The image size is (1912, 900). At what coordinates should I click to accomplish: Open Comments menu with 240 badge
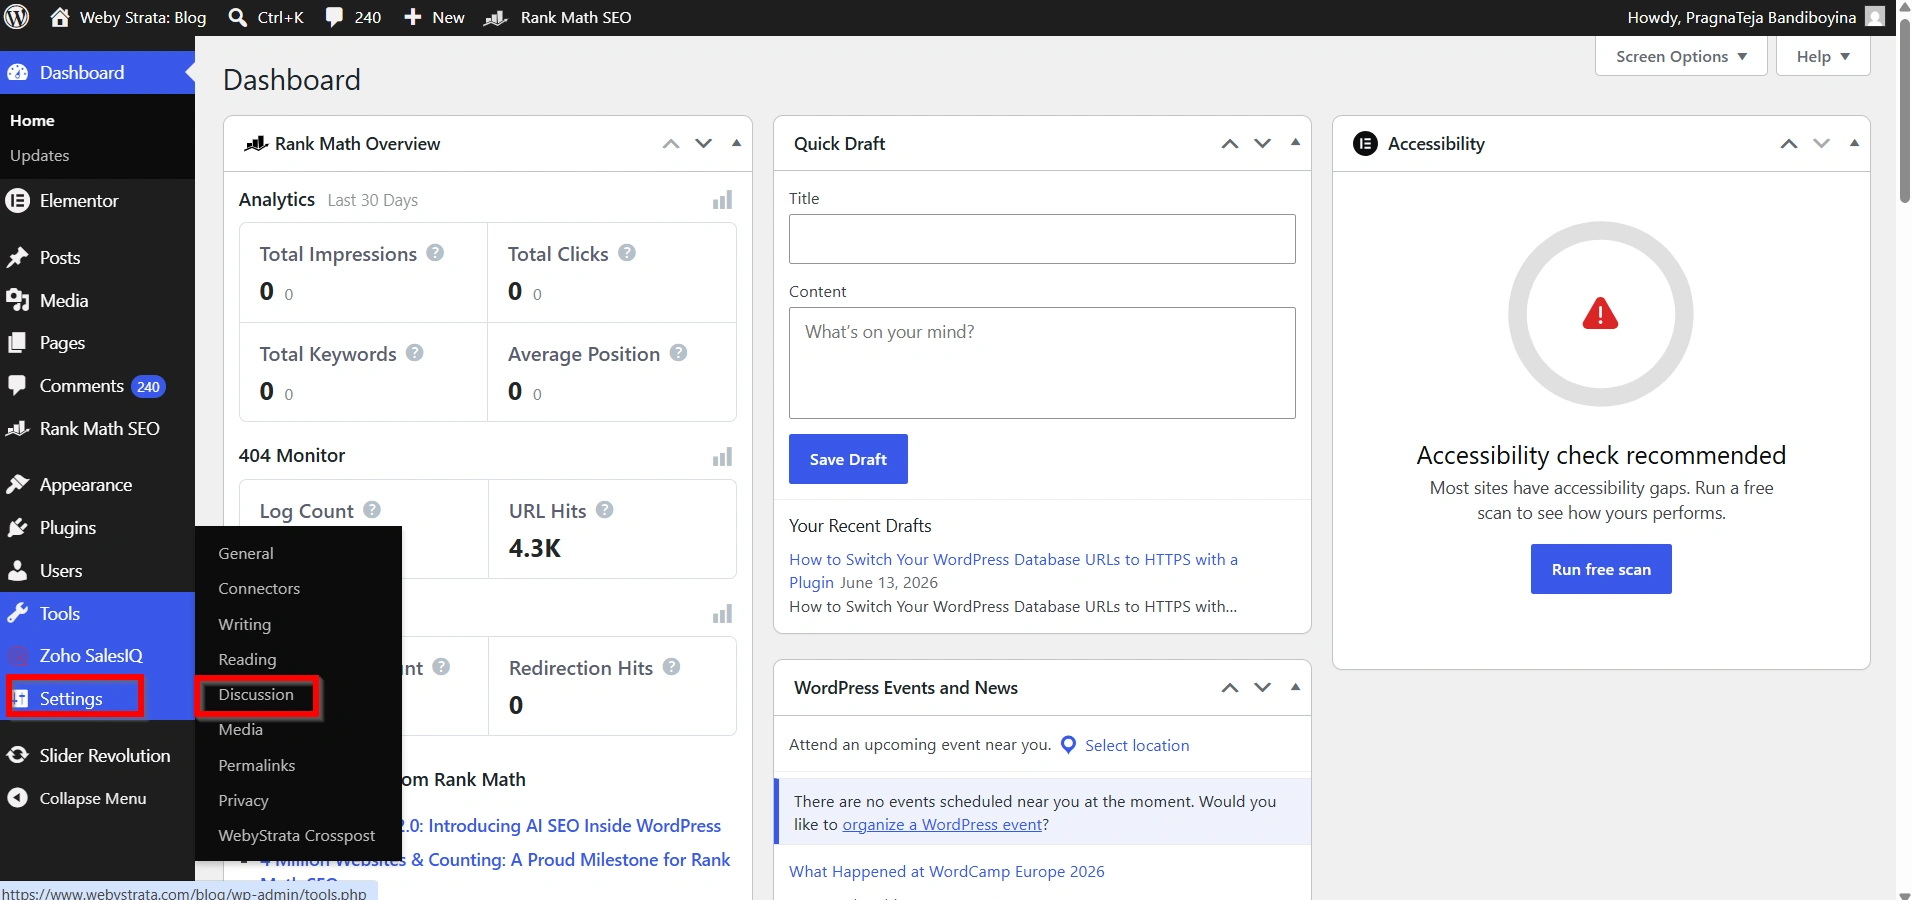(x=97, y=386)
